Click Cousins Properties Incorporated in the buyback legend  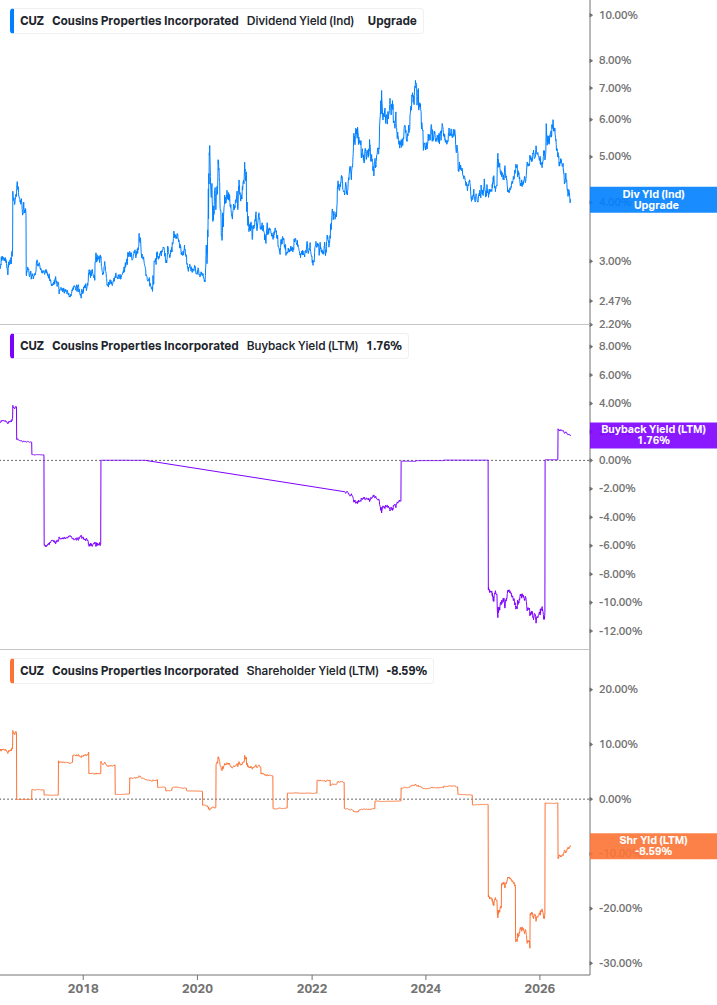pos(145,346)
